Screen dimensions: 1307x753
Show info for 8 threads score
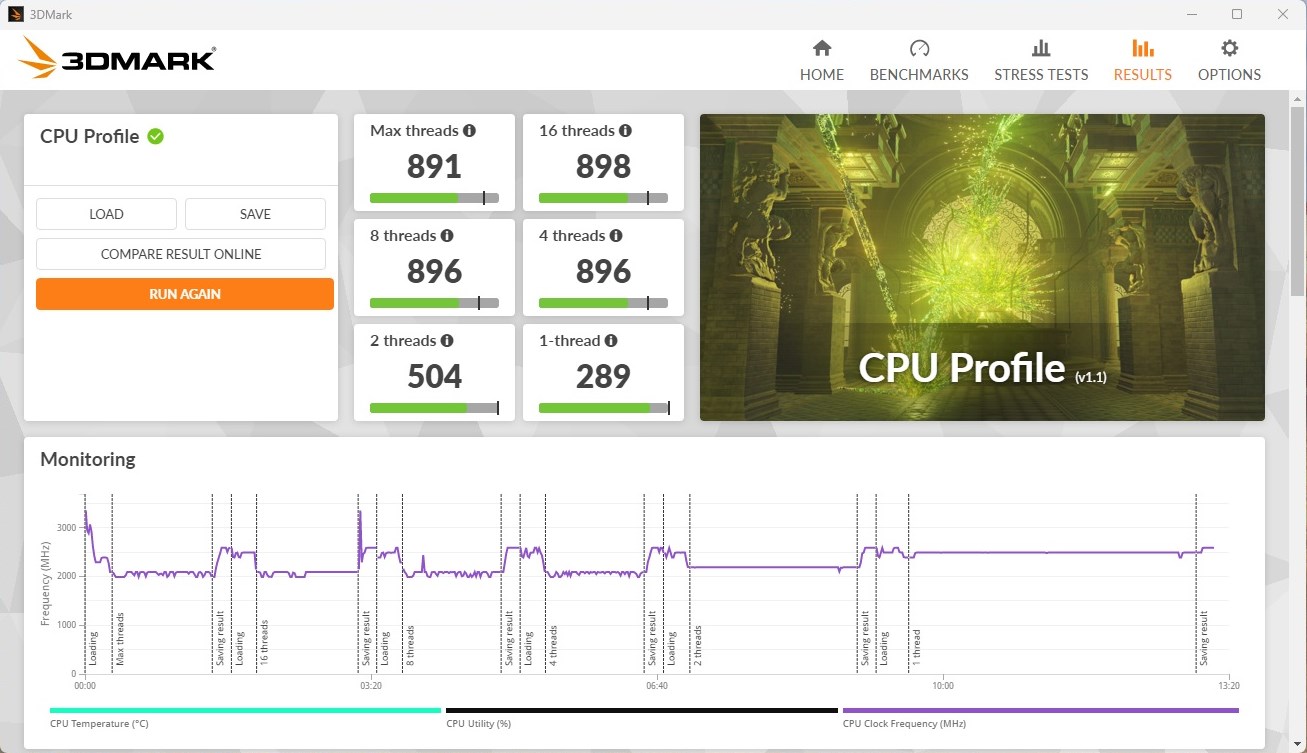(447, 236)
